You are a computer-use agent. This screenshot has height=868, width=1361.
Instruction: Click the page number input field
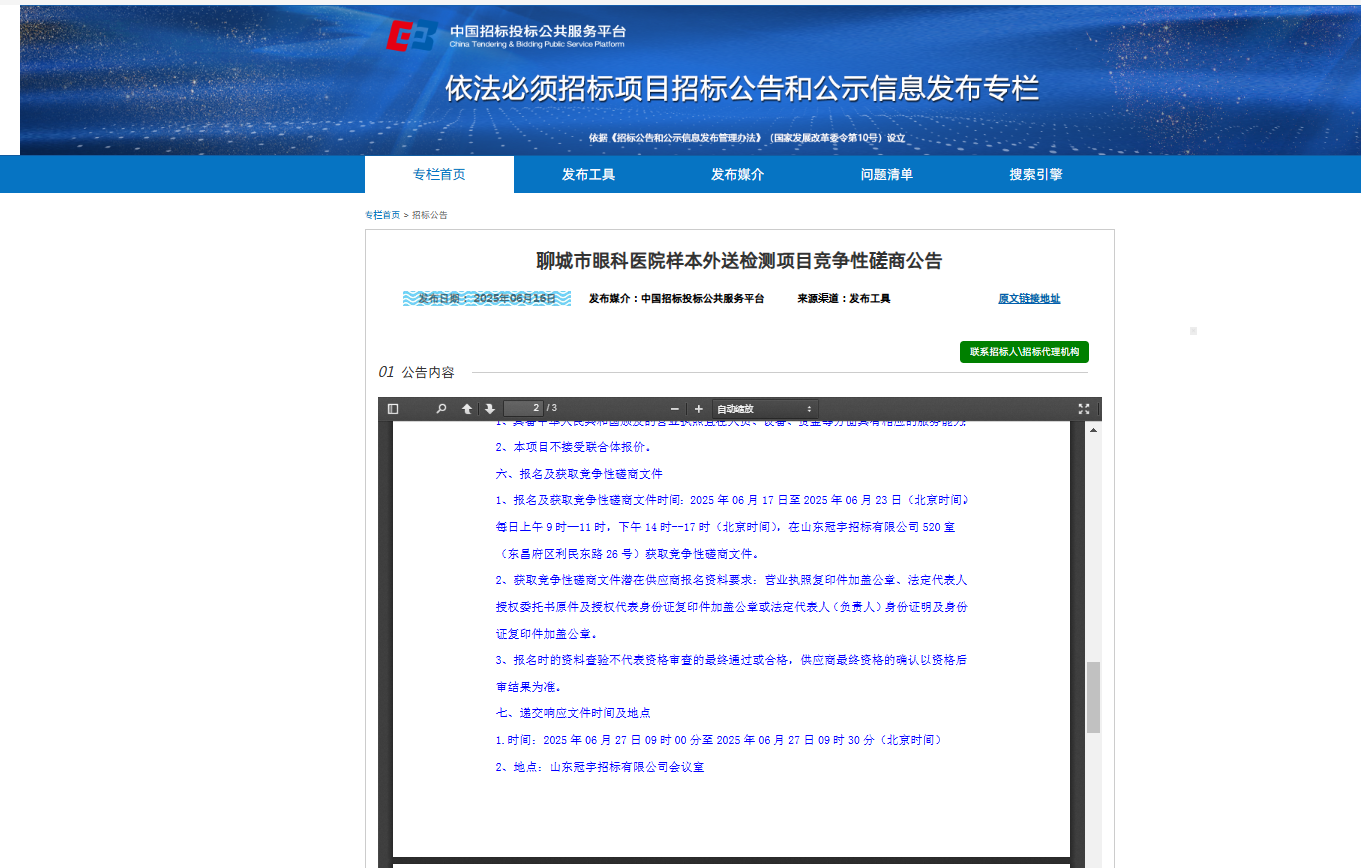coord(523,408)
